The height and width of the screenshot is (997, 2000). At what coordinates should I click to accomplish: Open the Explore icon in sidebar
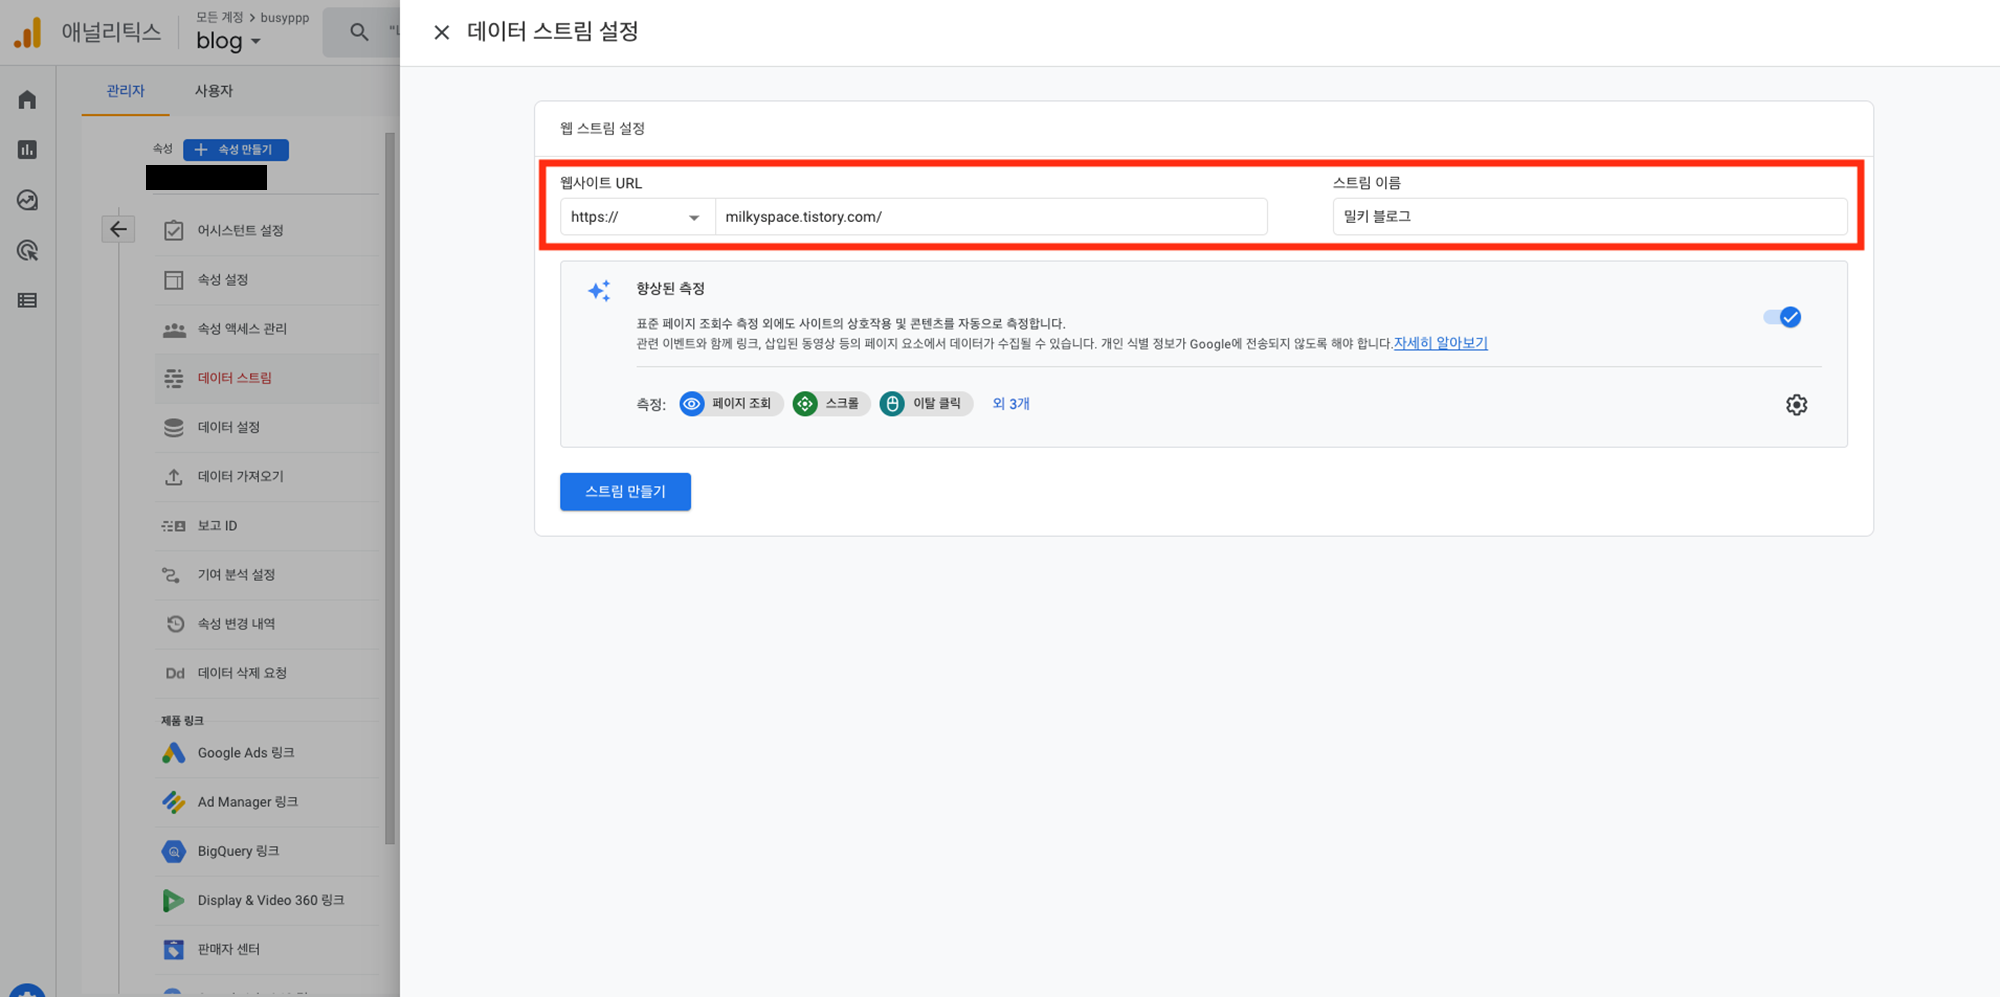[x=27, y=200]
